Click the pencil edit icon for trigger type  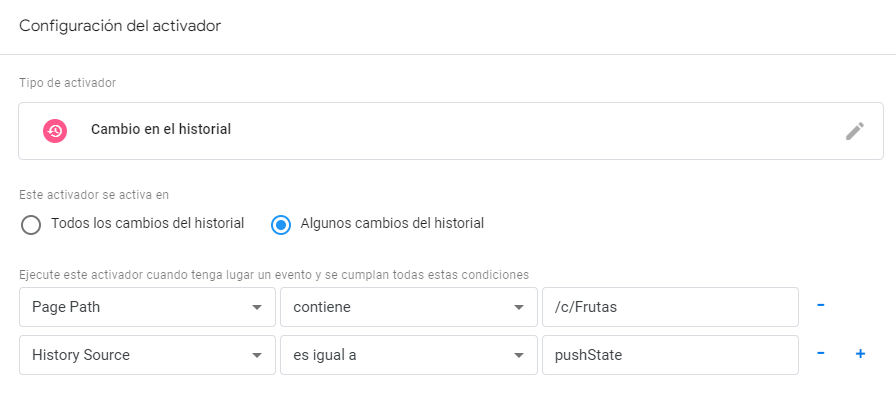pyautogui.click(x=855, y=131)
